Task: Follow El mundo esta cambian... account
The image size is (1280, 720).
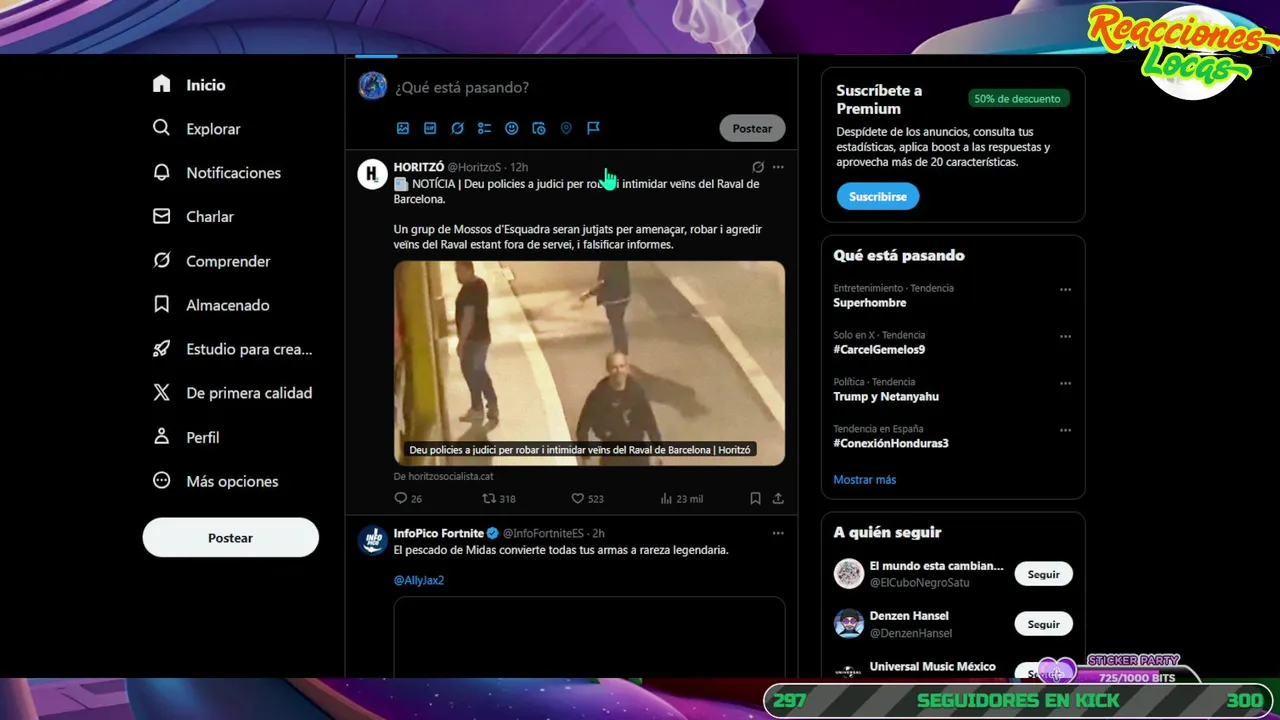Action: [x=1043, y=575]
